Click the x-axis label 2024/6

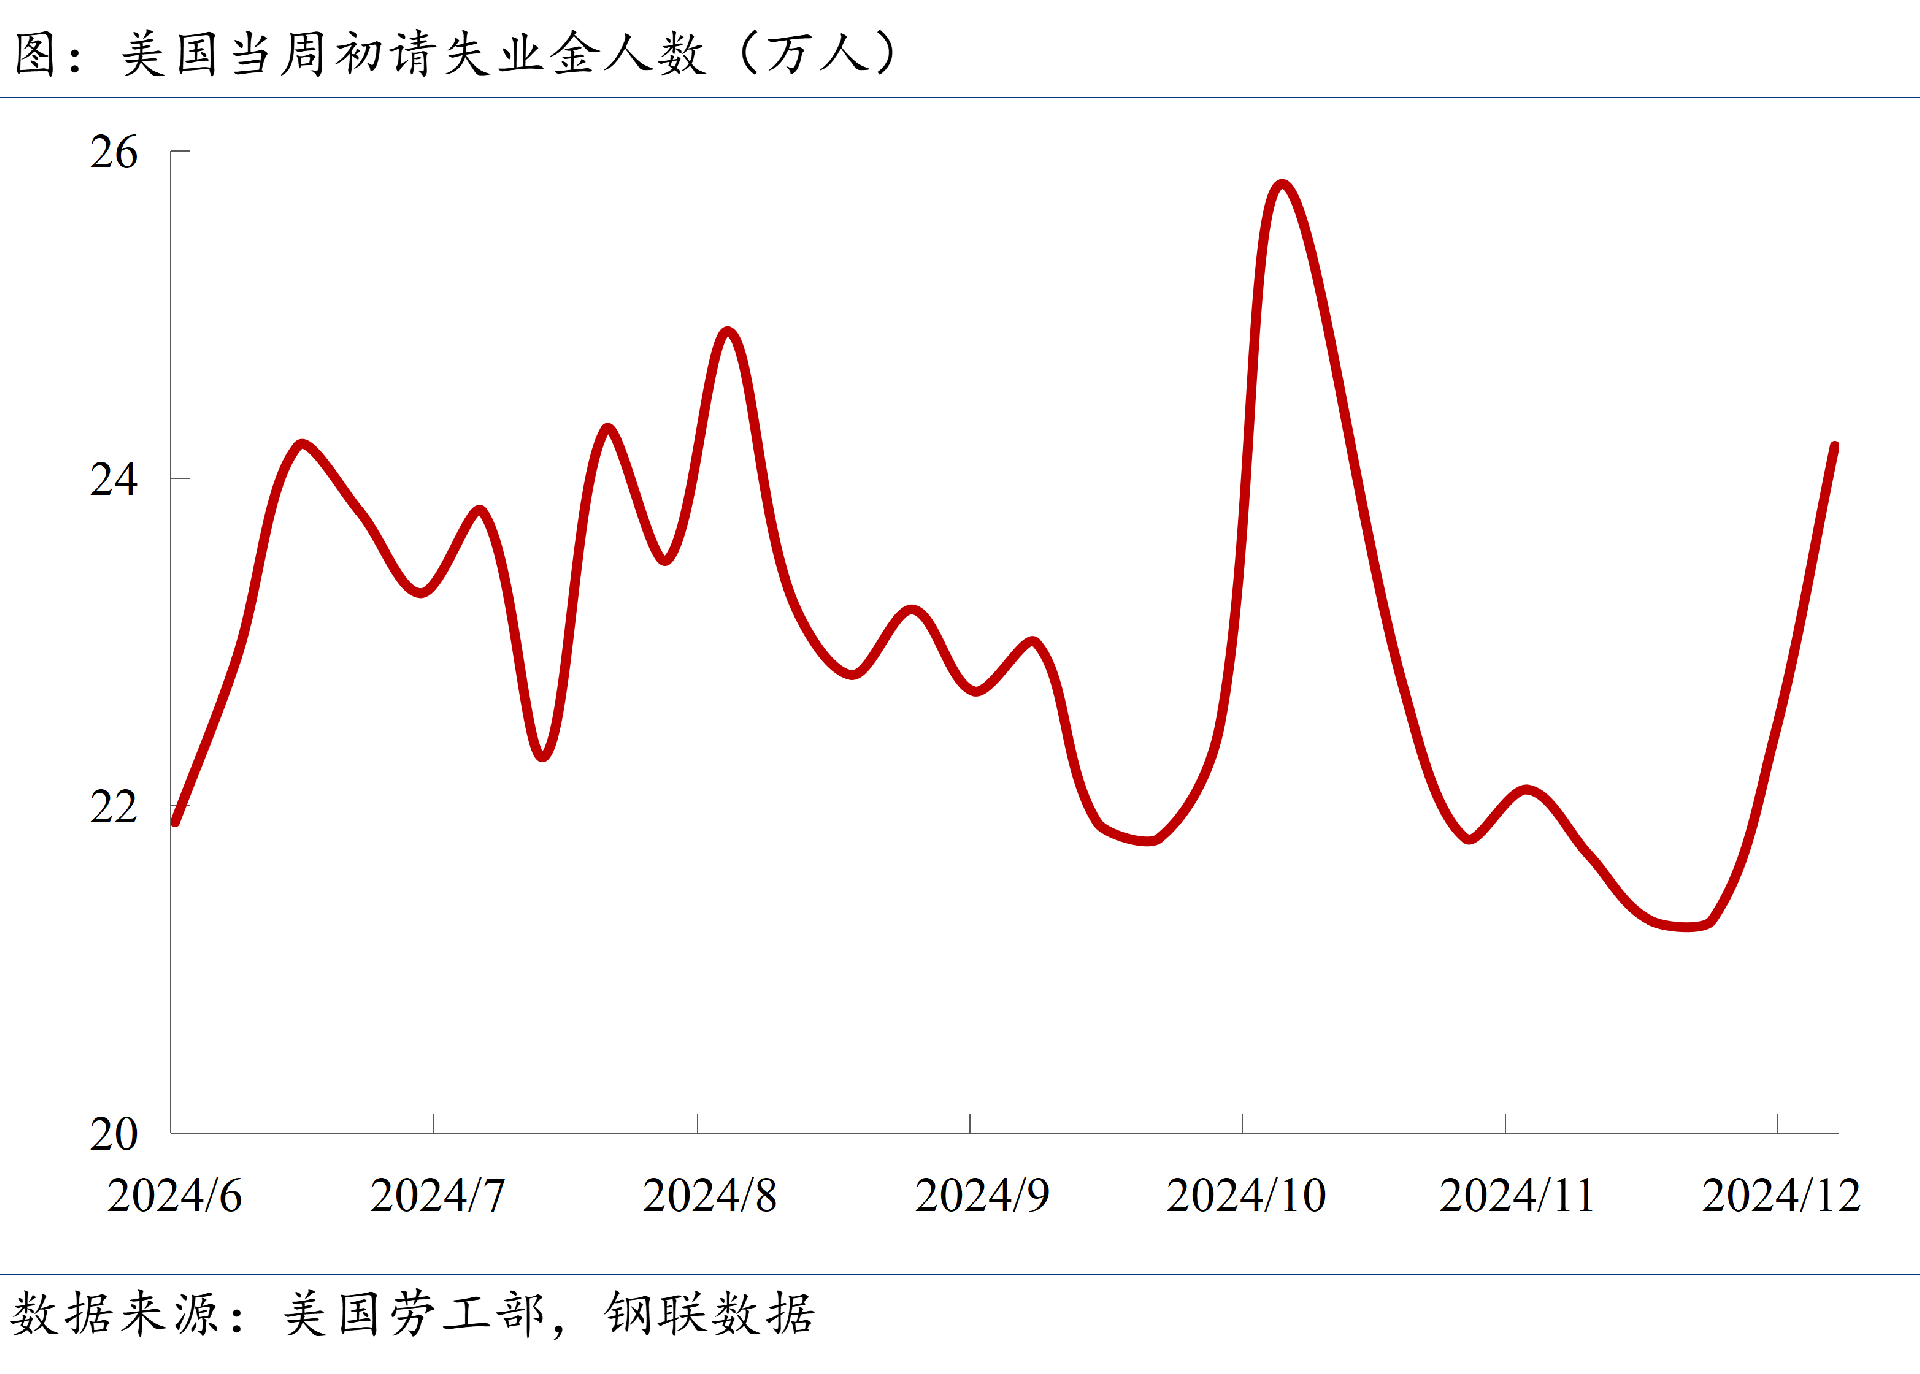tap(174, 1196)
